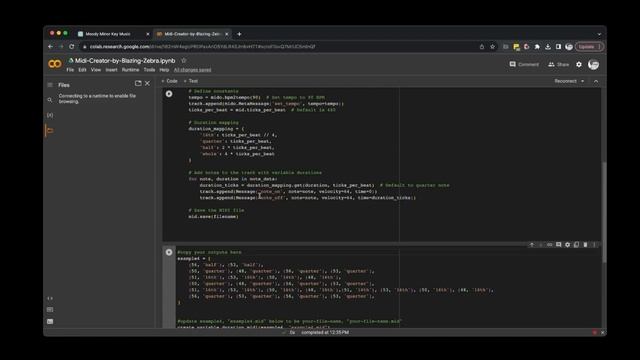The image size is (640, 360).
Task: Reload the page
Action: click(72, 47)
